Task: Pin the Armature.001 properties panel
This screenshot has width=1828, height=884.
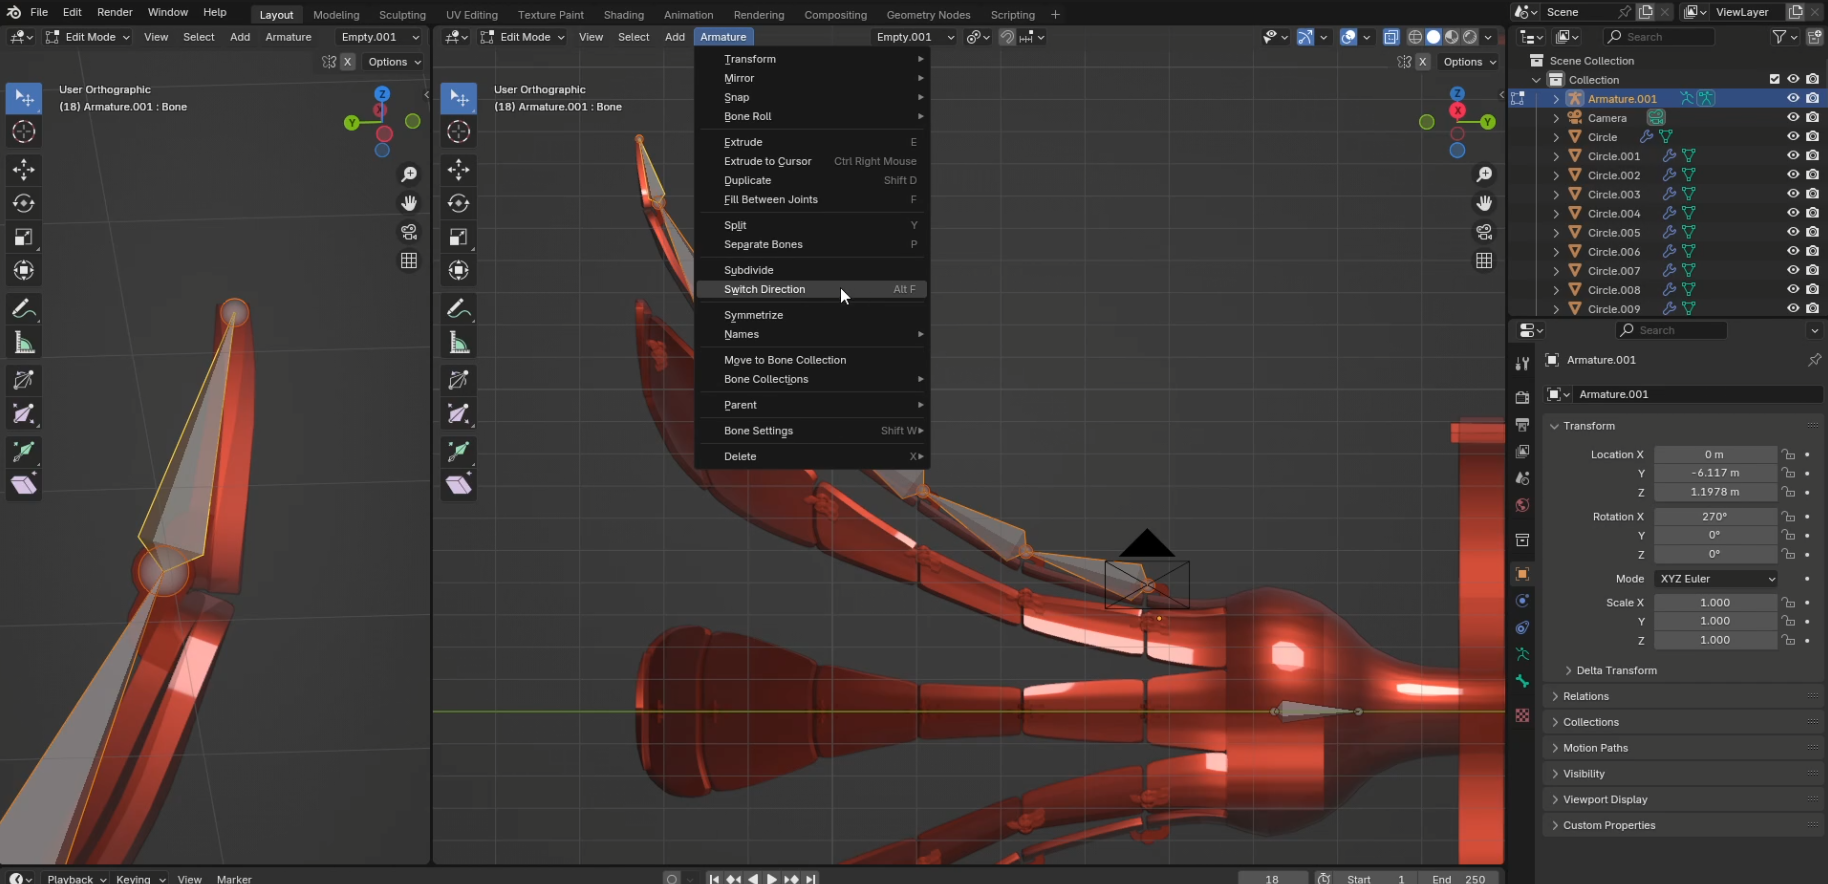Action: point(1814,360)
